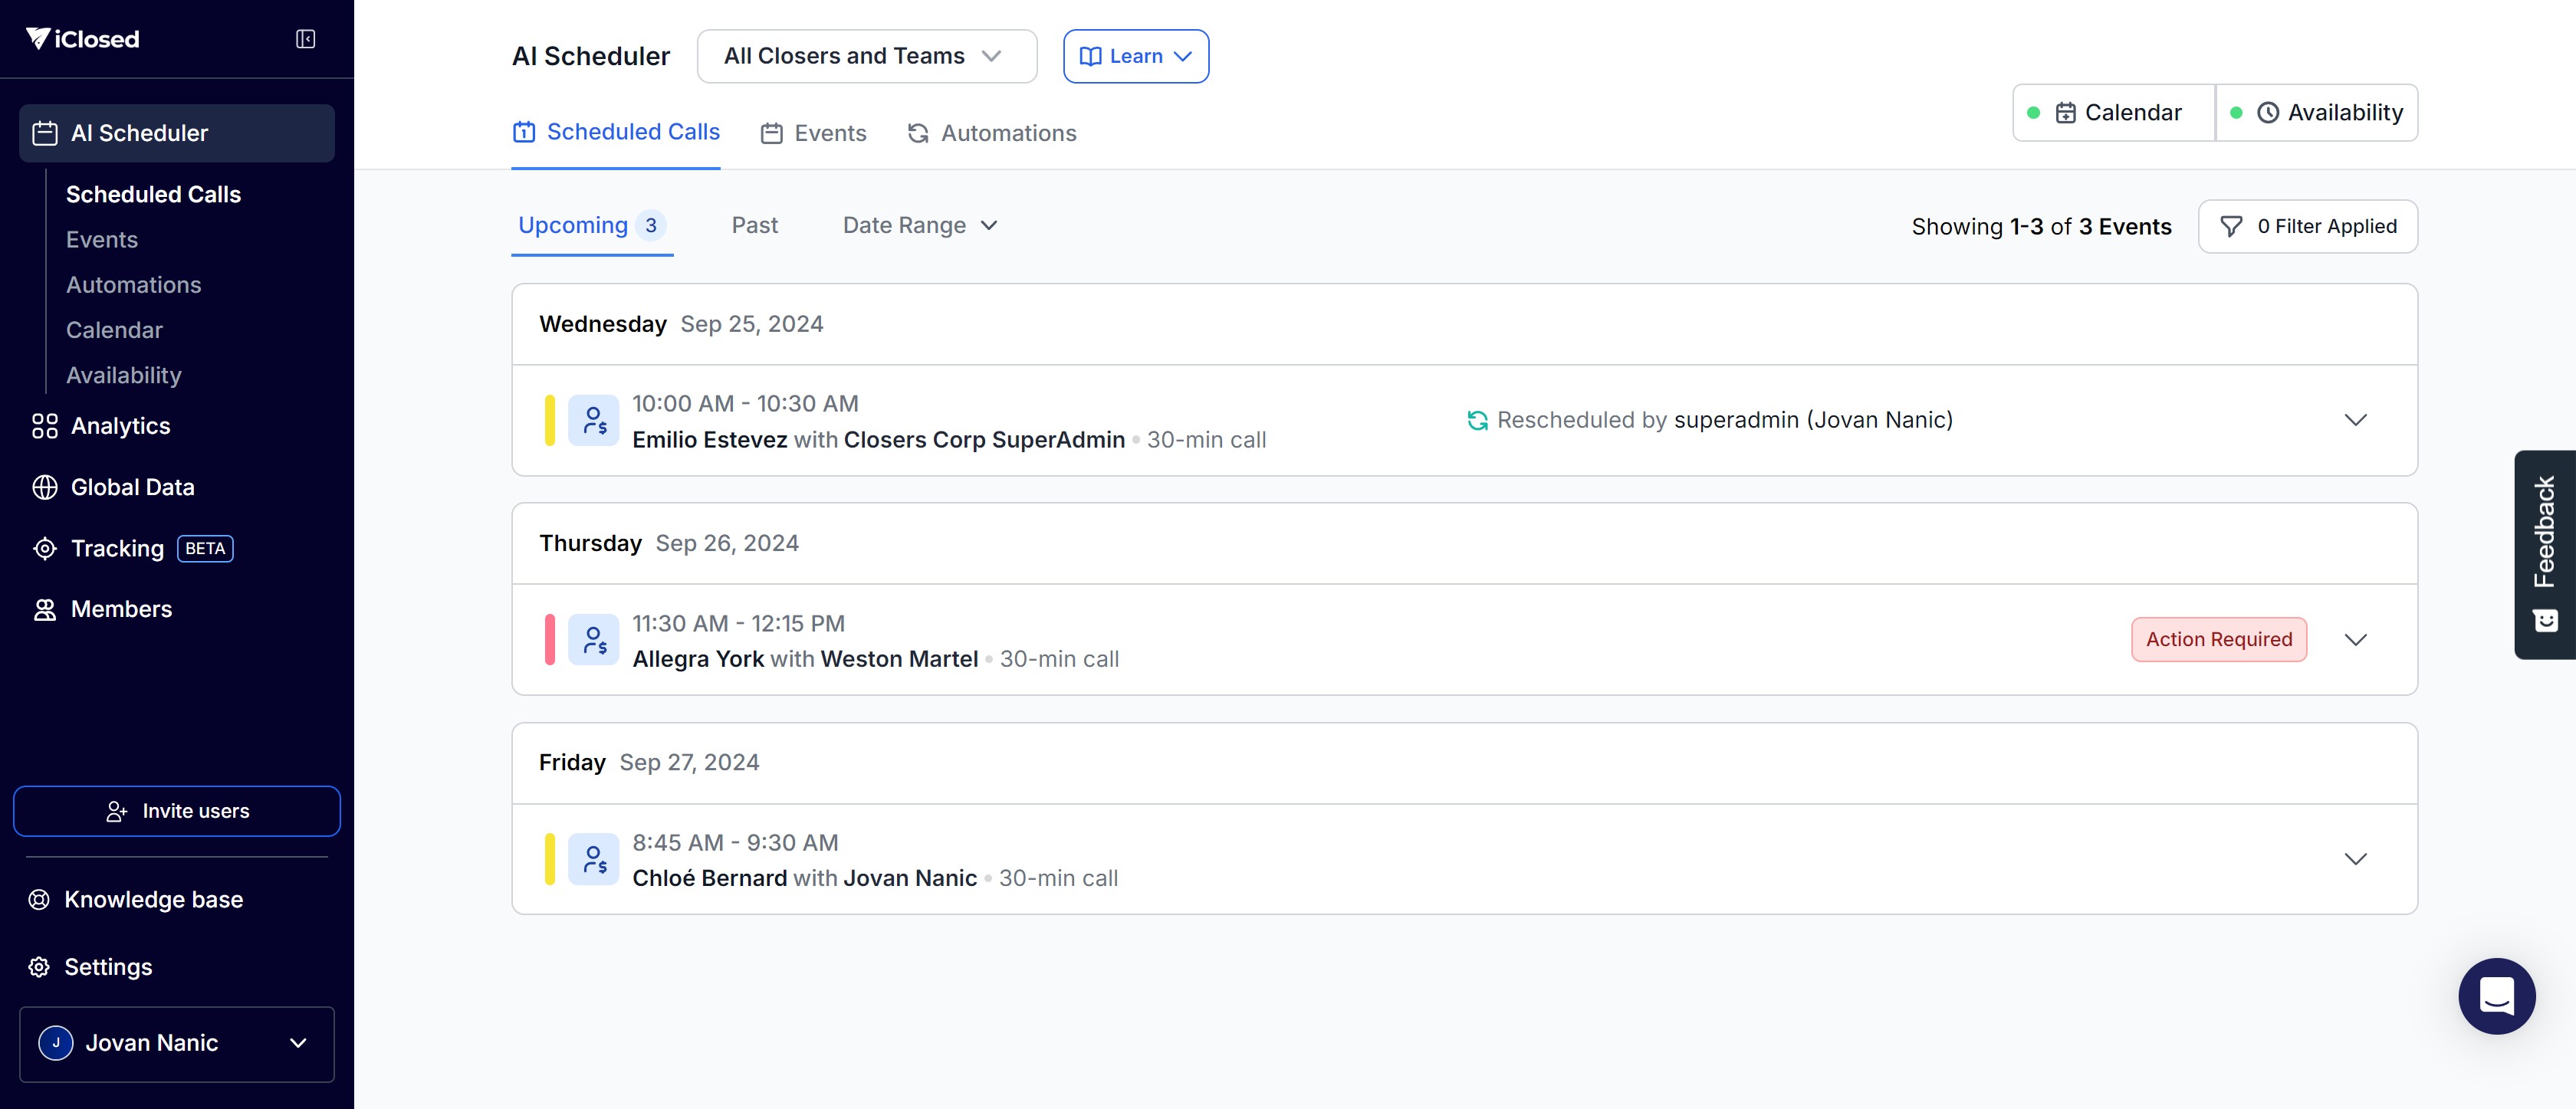The height and width of the screenshot is (1109, 2576).
Task: Switch to the Automations tab
Action: [991, 133]
